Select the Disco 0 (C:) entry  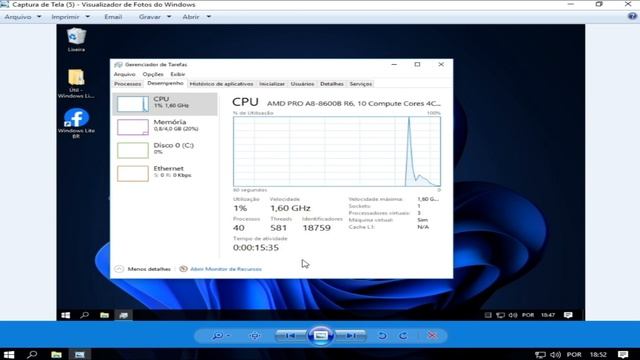(165, 150)
